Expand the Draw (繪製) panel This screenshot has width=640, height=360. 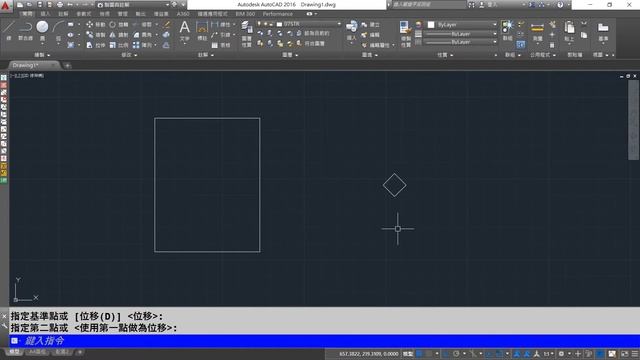[x=42, y=55]
